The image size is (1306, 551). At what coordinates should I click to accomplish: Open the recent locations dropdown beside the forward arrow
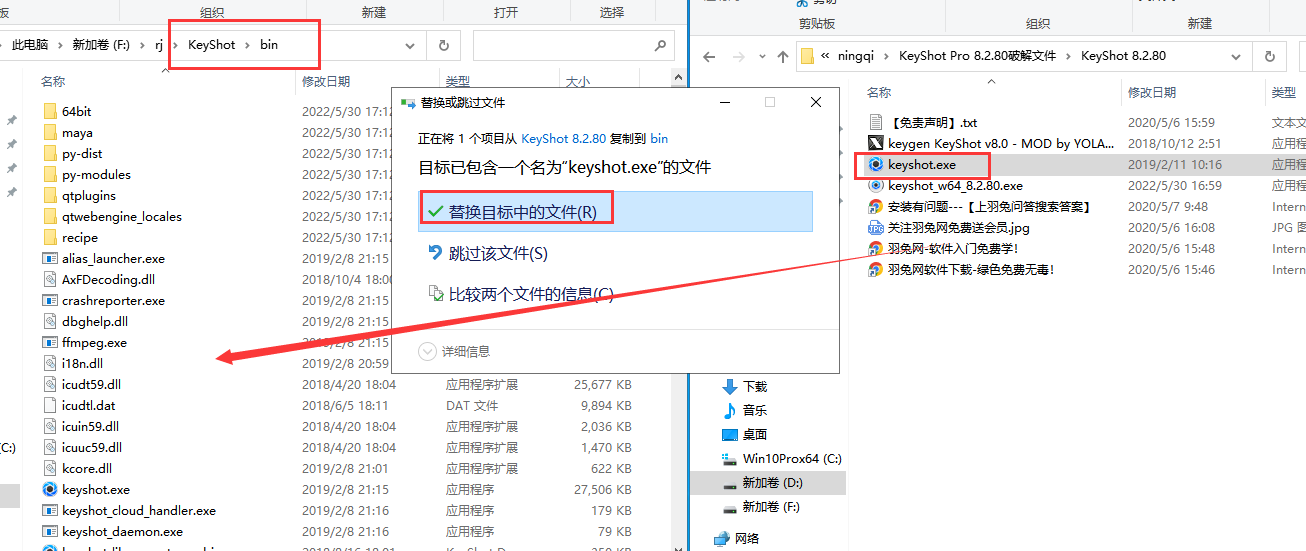coord(762,56)
